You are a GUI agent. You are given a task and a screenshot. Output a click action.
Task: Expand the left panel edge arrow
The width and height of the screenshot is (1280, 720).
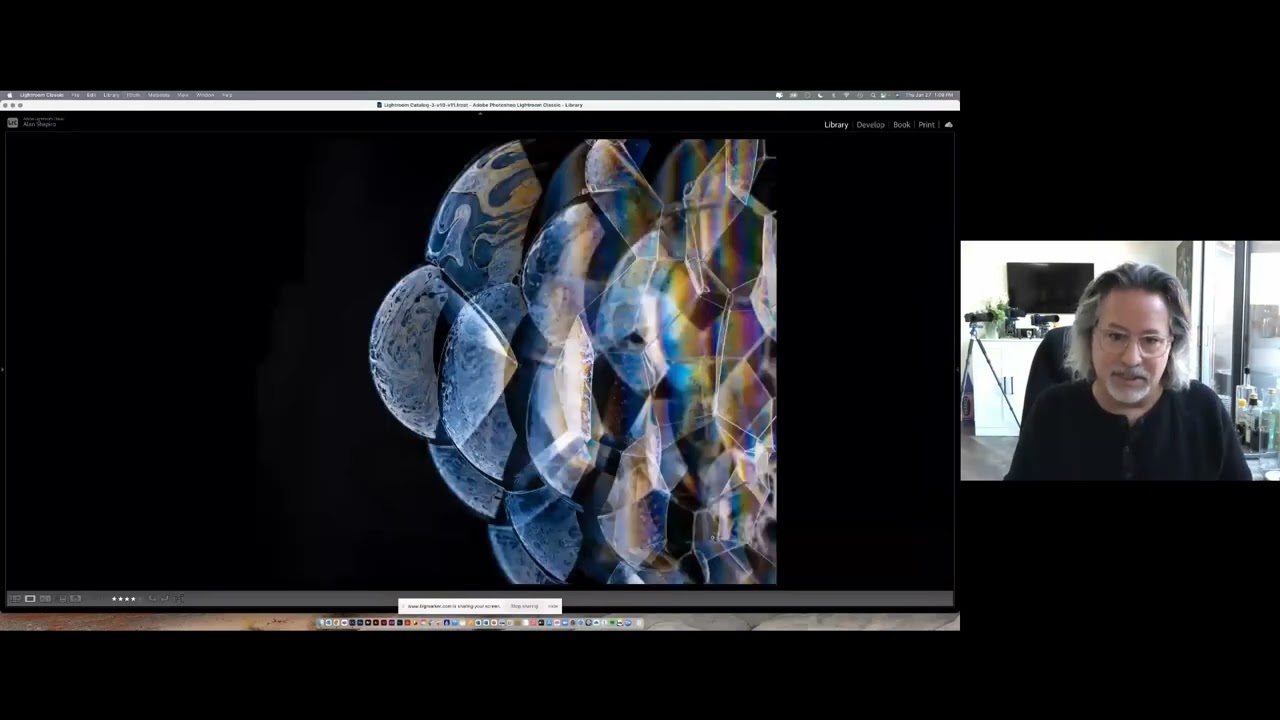coord(2,369)
